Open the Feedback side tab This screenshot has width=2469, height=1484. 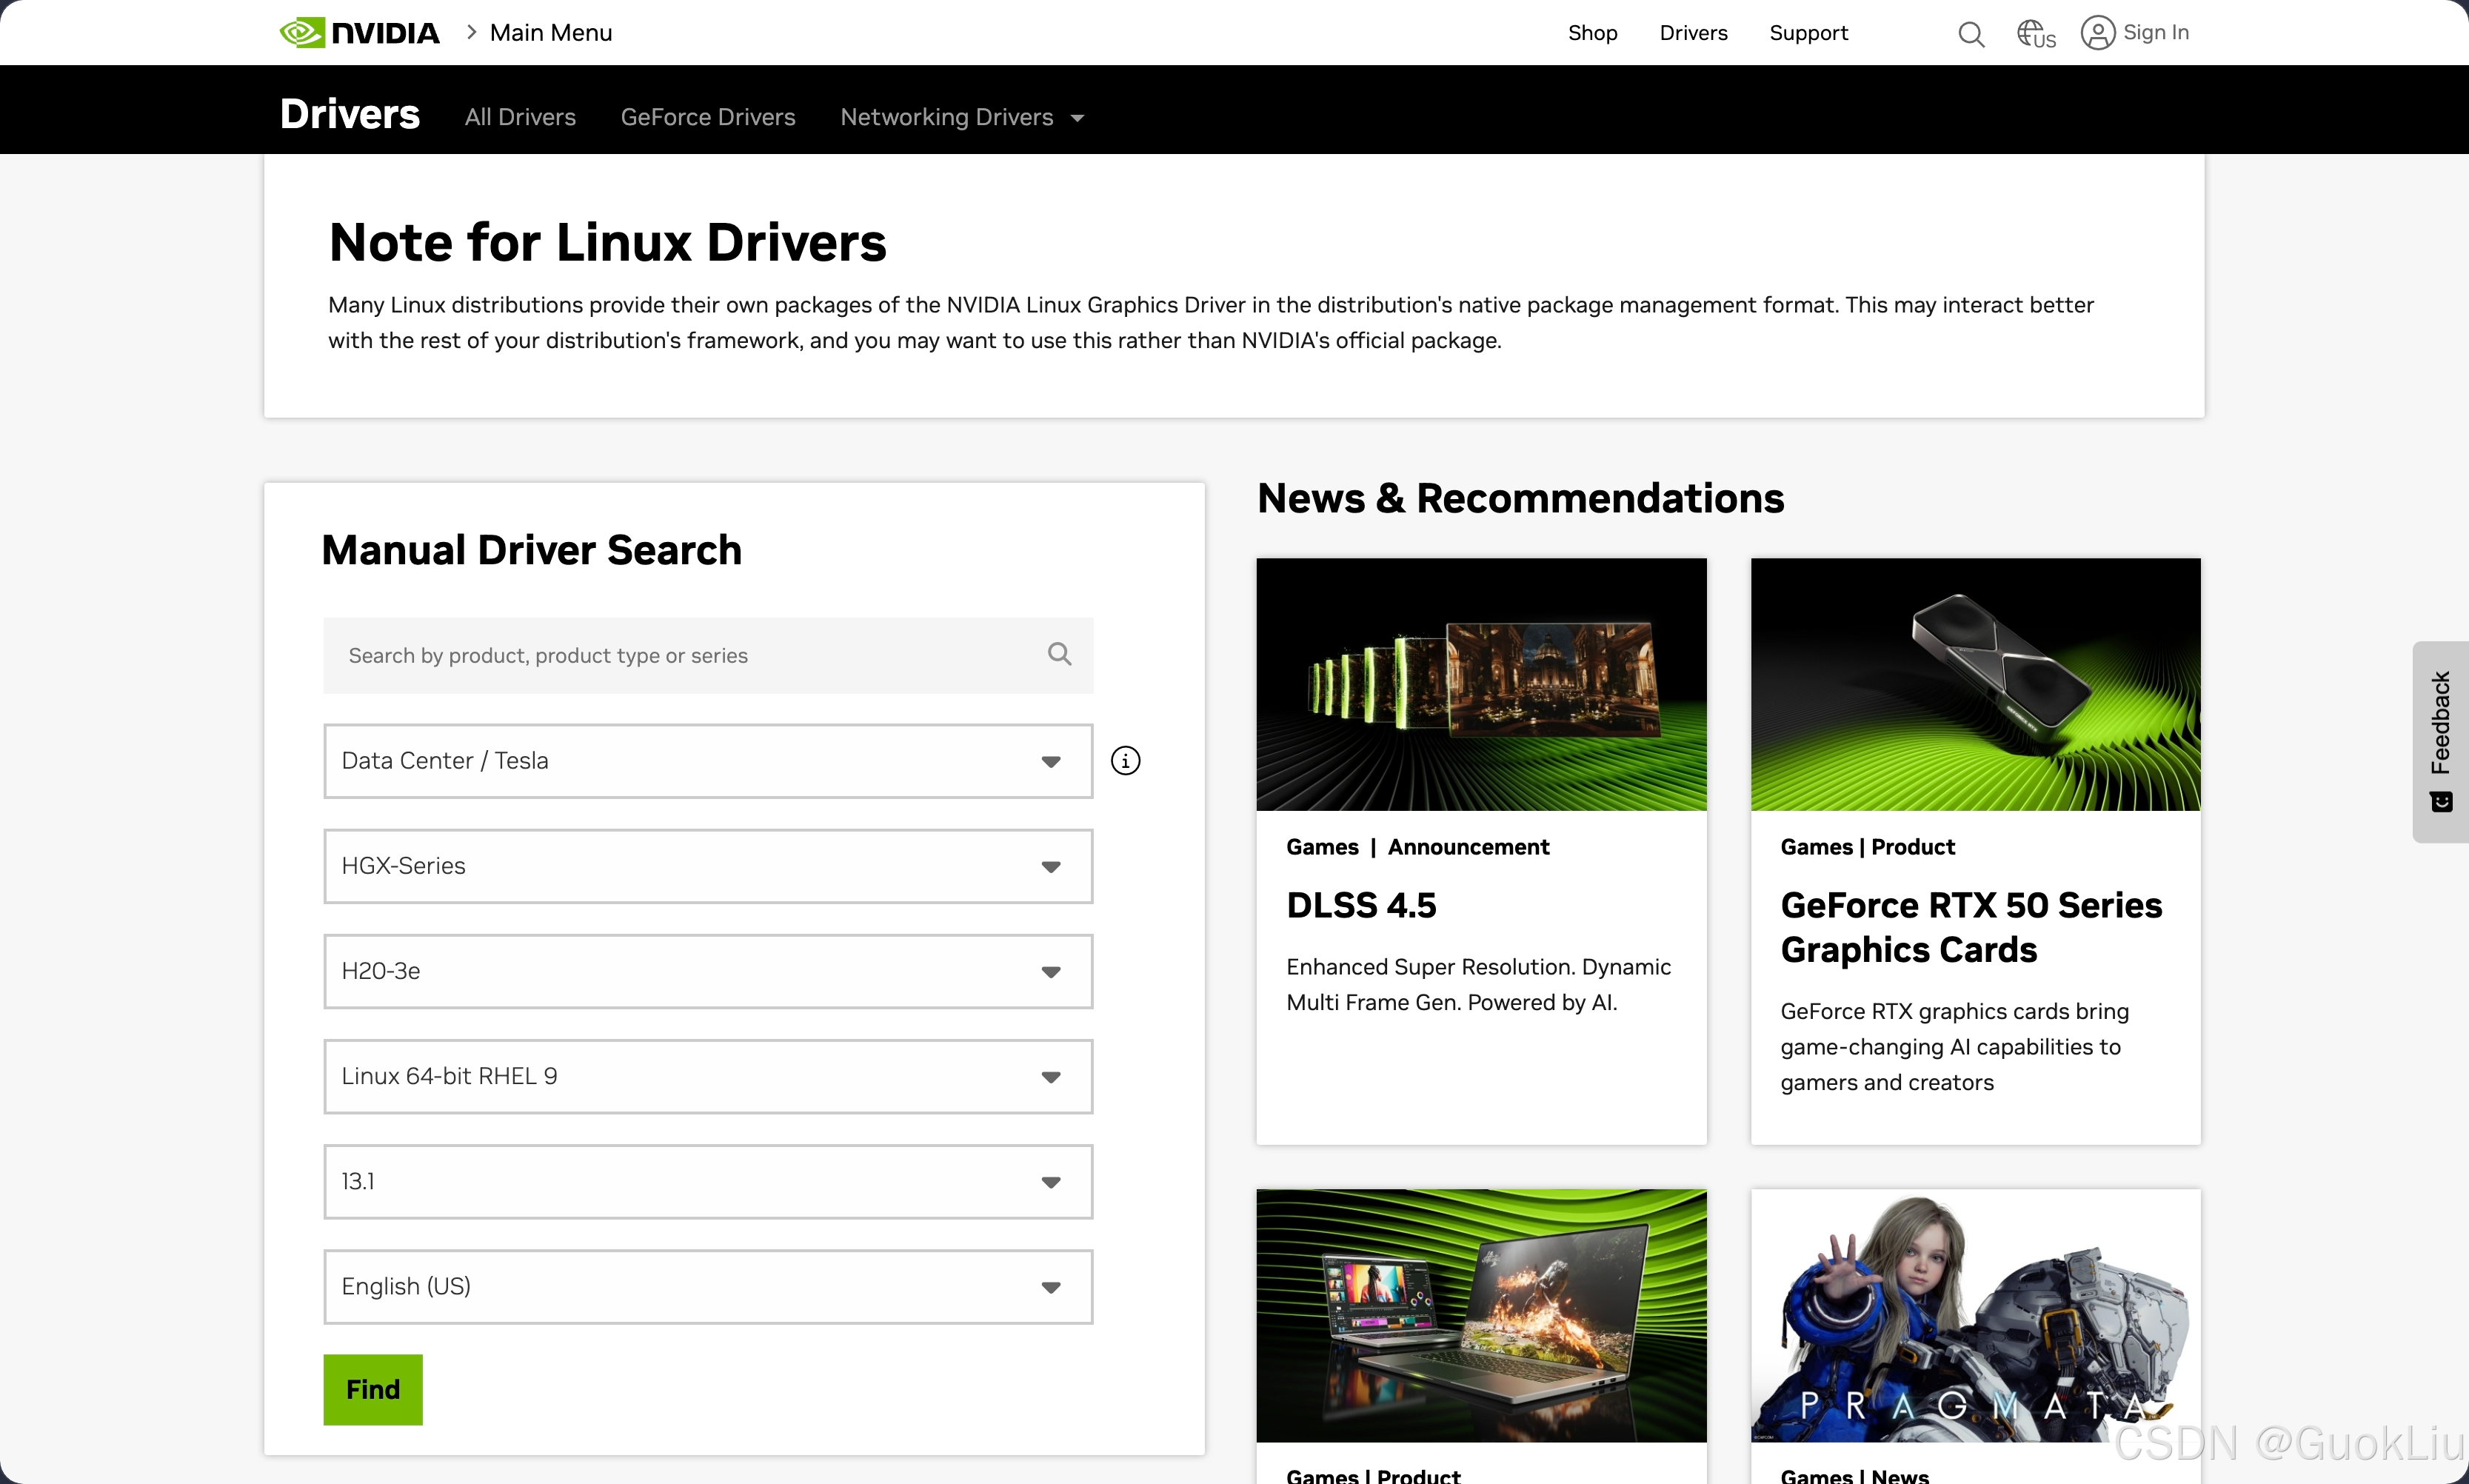[x=2440, y=741]
